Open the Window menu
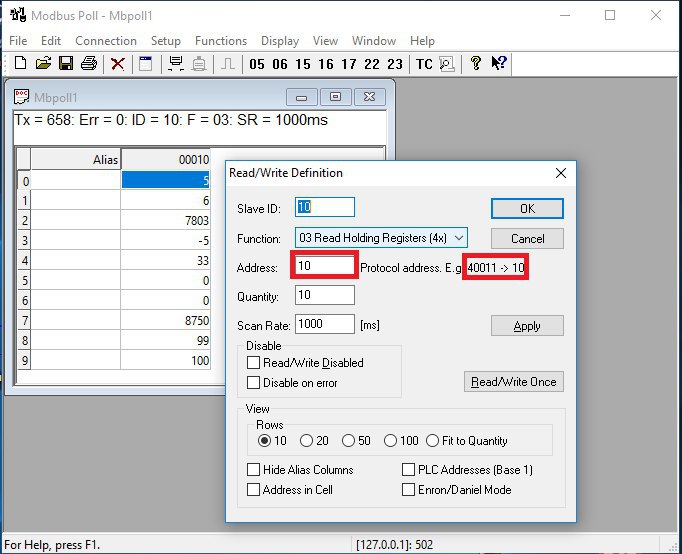 374,41
